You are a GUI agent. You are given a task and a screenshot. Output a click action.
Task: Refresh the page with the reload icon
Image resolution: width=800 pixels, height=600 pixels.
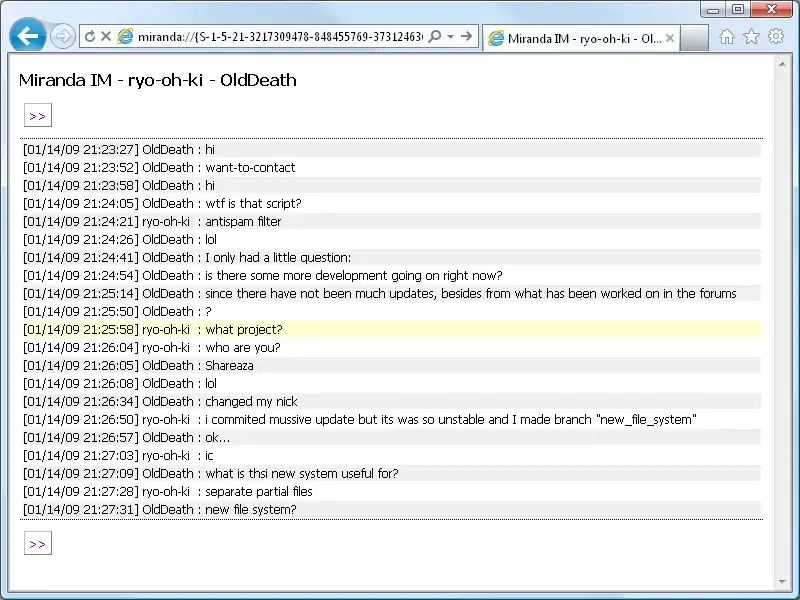click(x=90, y=36)
